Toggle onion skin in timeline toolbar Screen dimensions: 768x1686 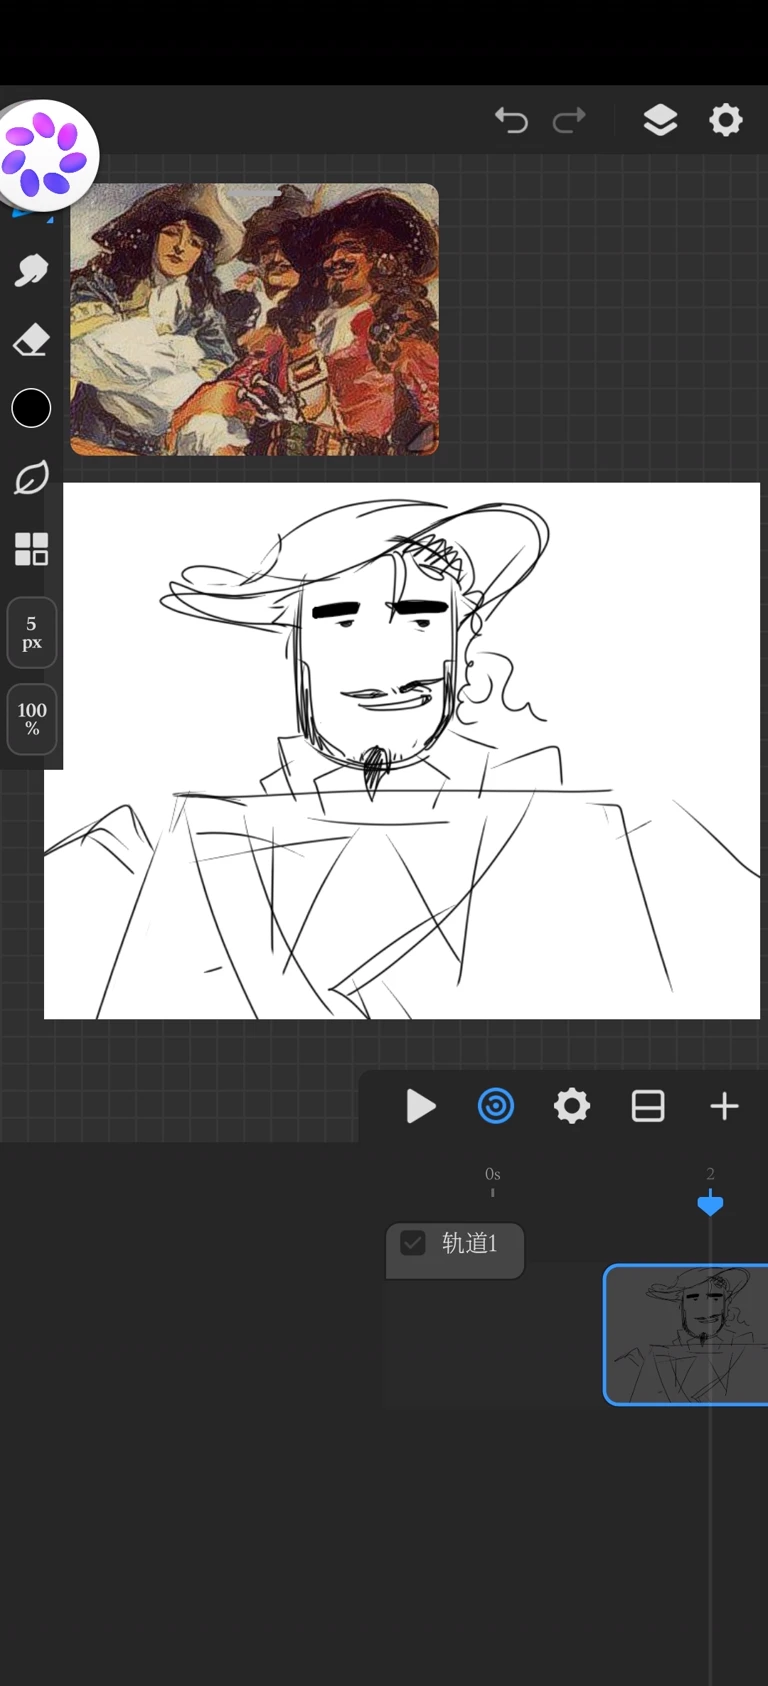tap(496, 1106)
